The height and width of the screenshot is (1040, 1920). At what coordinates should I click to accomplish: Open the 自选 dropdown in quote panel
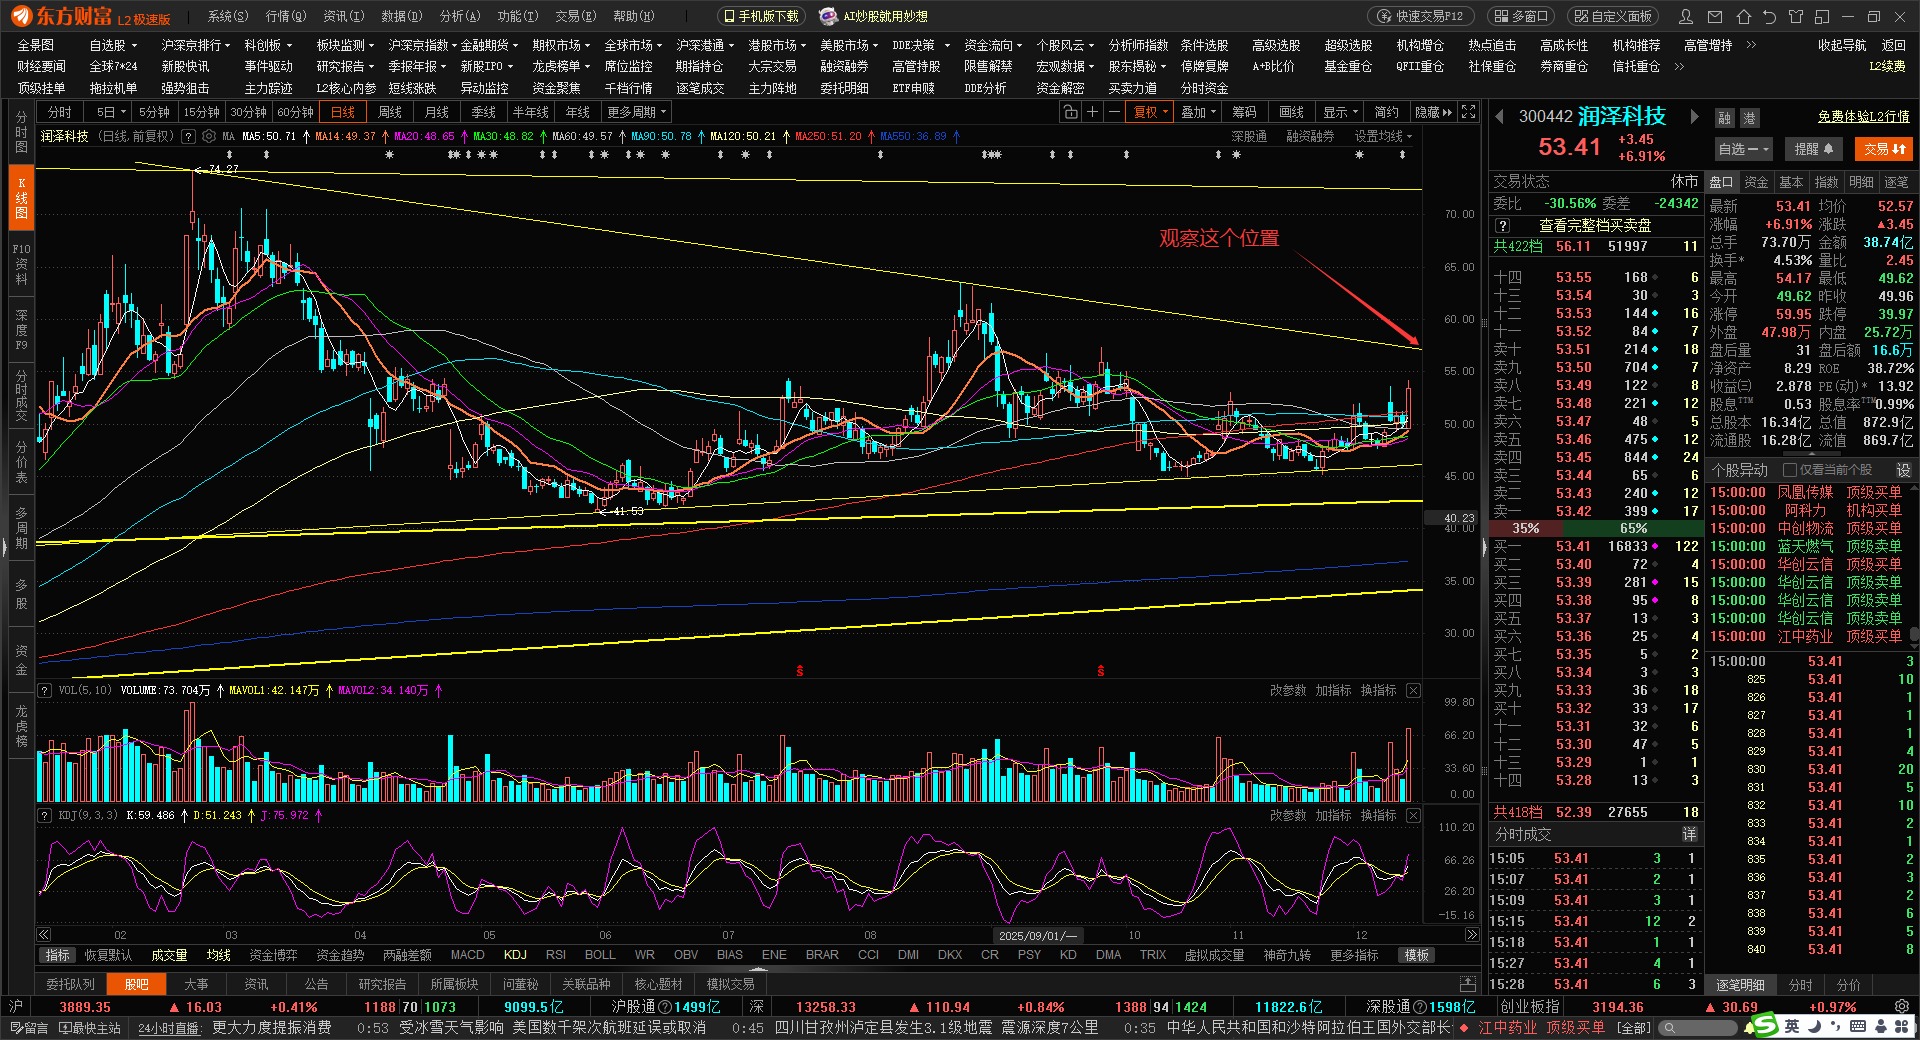tap(1743, 149)
